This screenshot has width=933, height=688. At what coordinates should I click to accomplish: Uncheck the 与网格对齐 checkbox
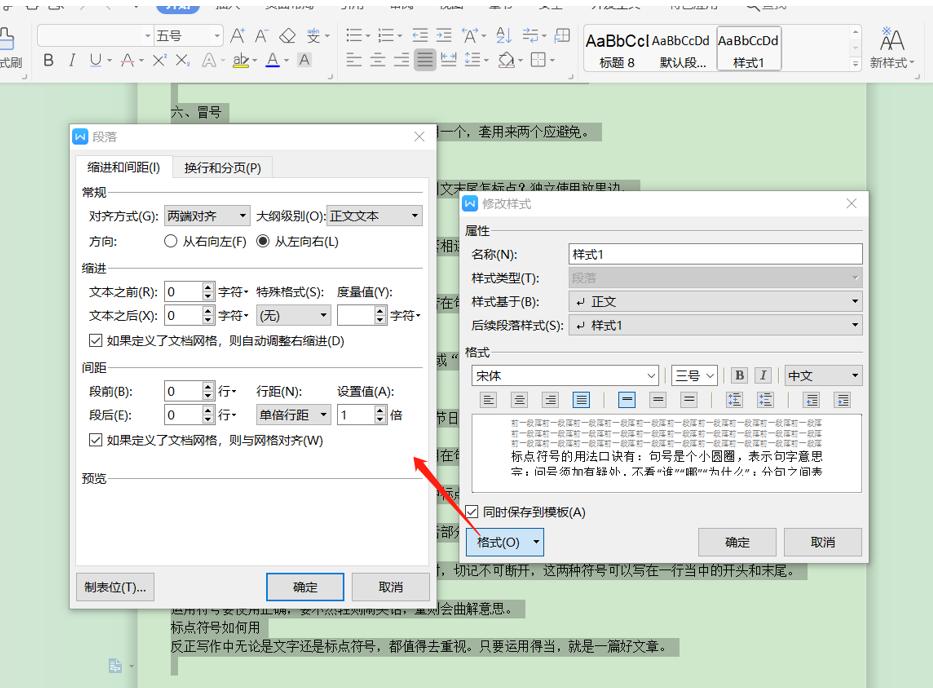pos(92,434)
